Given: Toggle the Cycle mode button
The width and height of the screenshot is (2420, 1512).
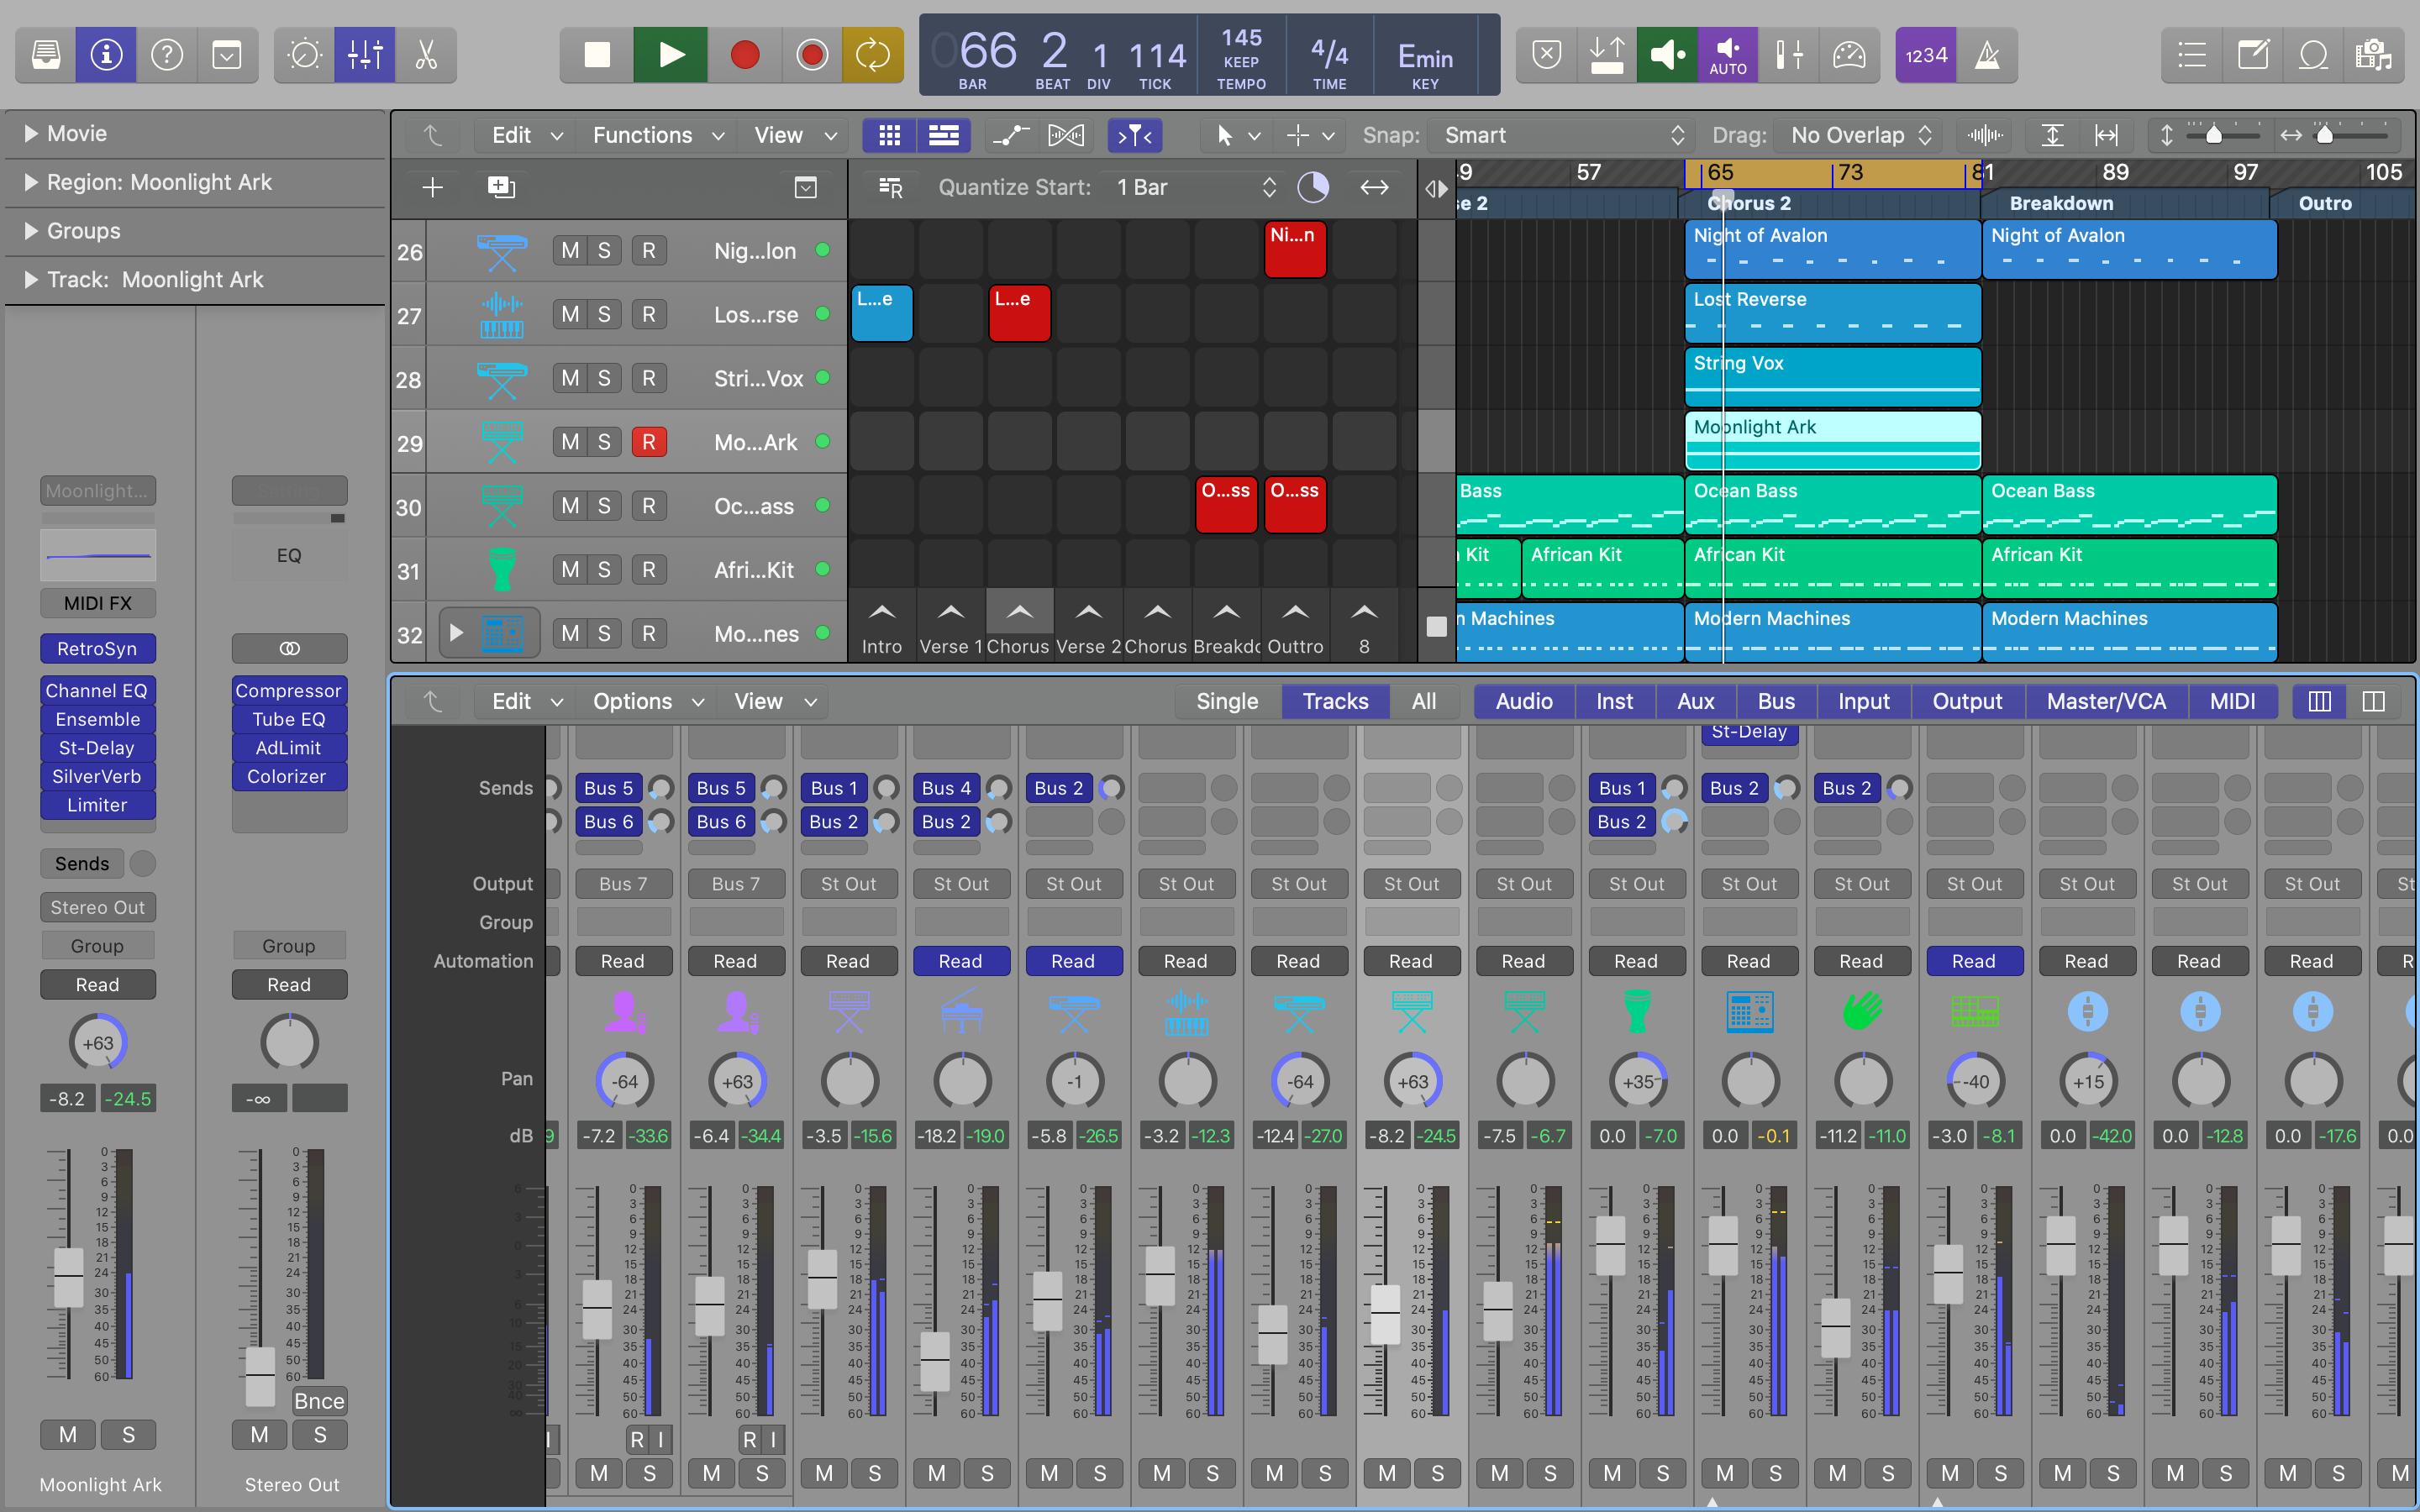Looking at the screenshot, I should coord(872,55).
